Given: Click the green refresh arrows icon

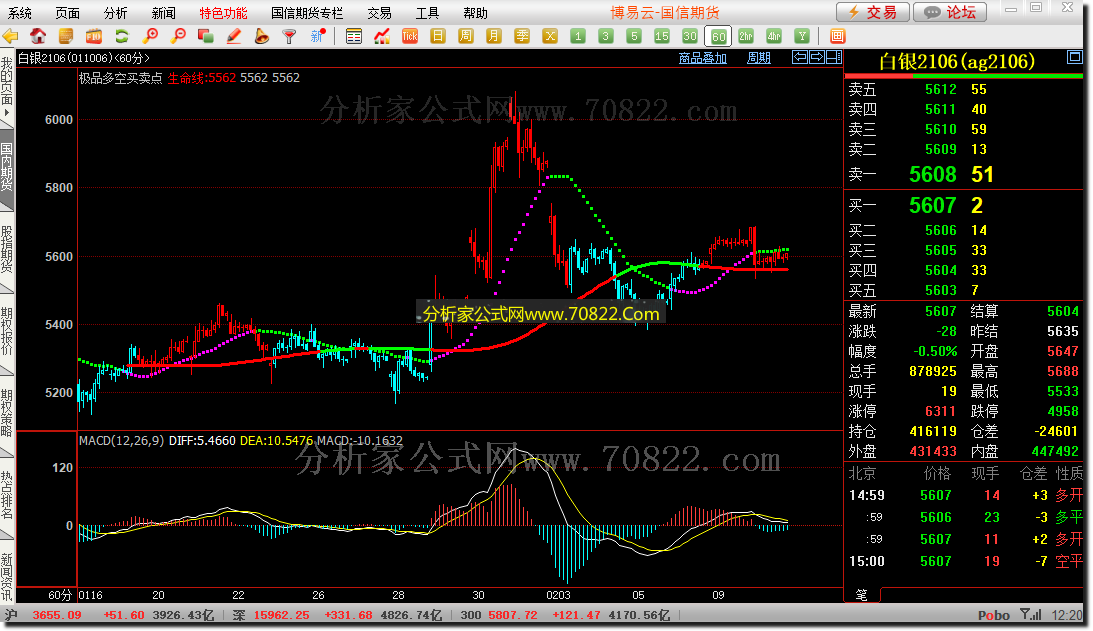Looking at the screenshot, I should point(122,36).
